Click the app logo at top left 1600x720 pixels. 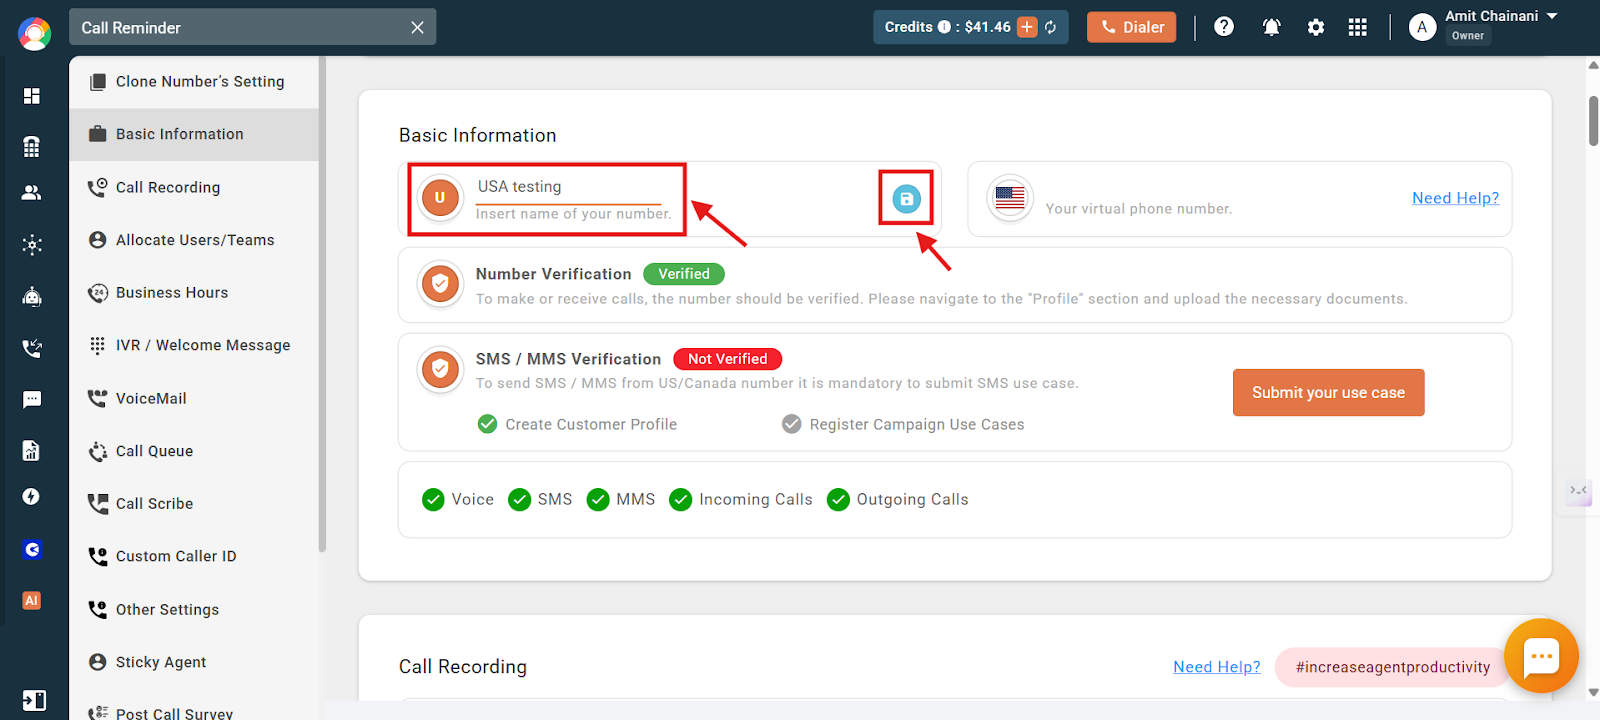(34, 33)
